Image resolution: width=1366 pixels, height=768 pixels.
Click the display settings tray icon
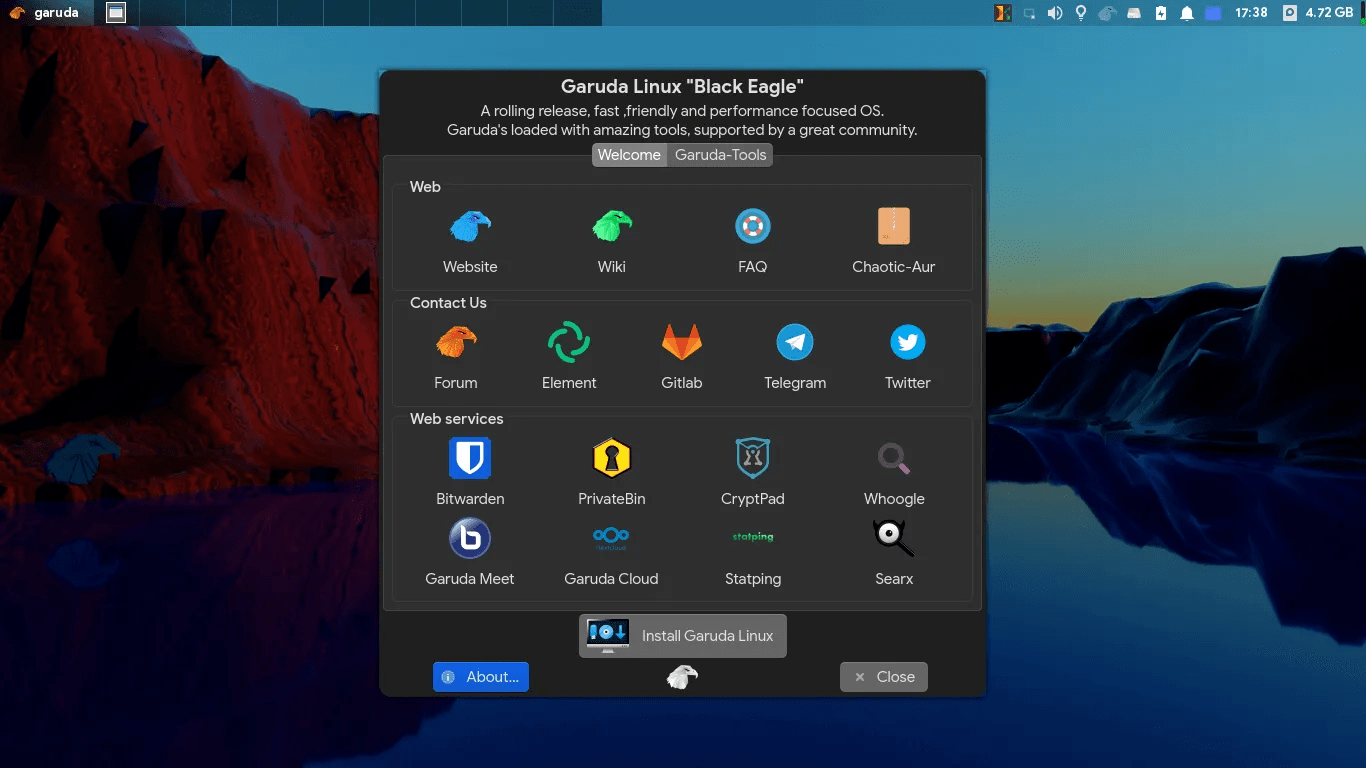pyautogui.click(x=1029, y=13)
